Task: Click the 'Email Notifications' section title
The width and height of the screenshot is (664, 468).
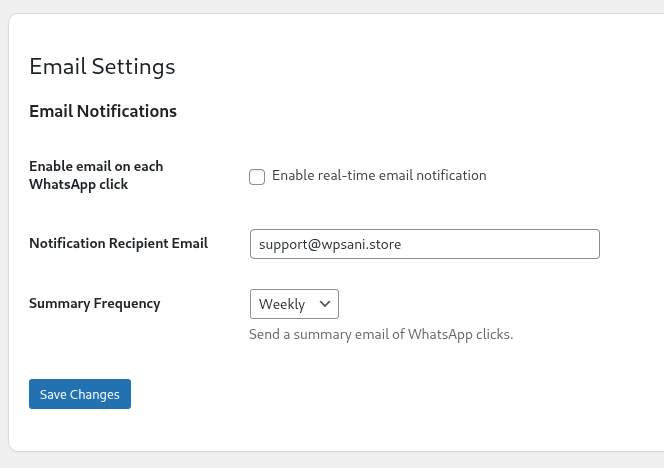Action: pos(103,111)
